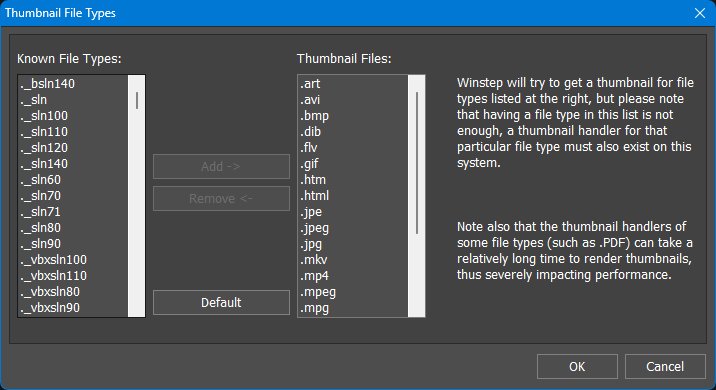Select ._sln70 in the list
The width and height of the screenshot is (716, 390).
[x=73, y=195]
